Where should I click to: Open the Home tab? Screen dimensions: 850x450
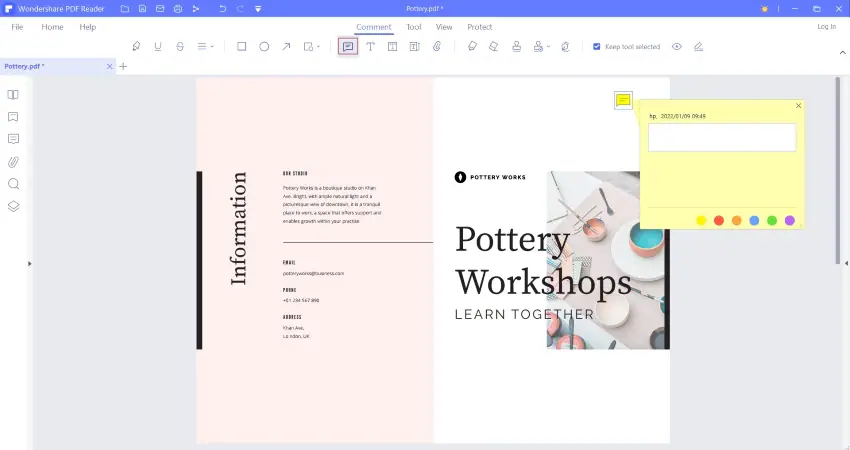52,27
